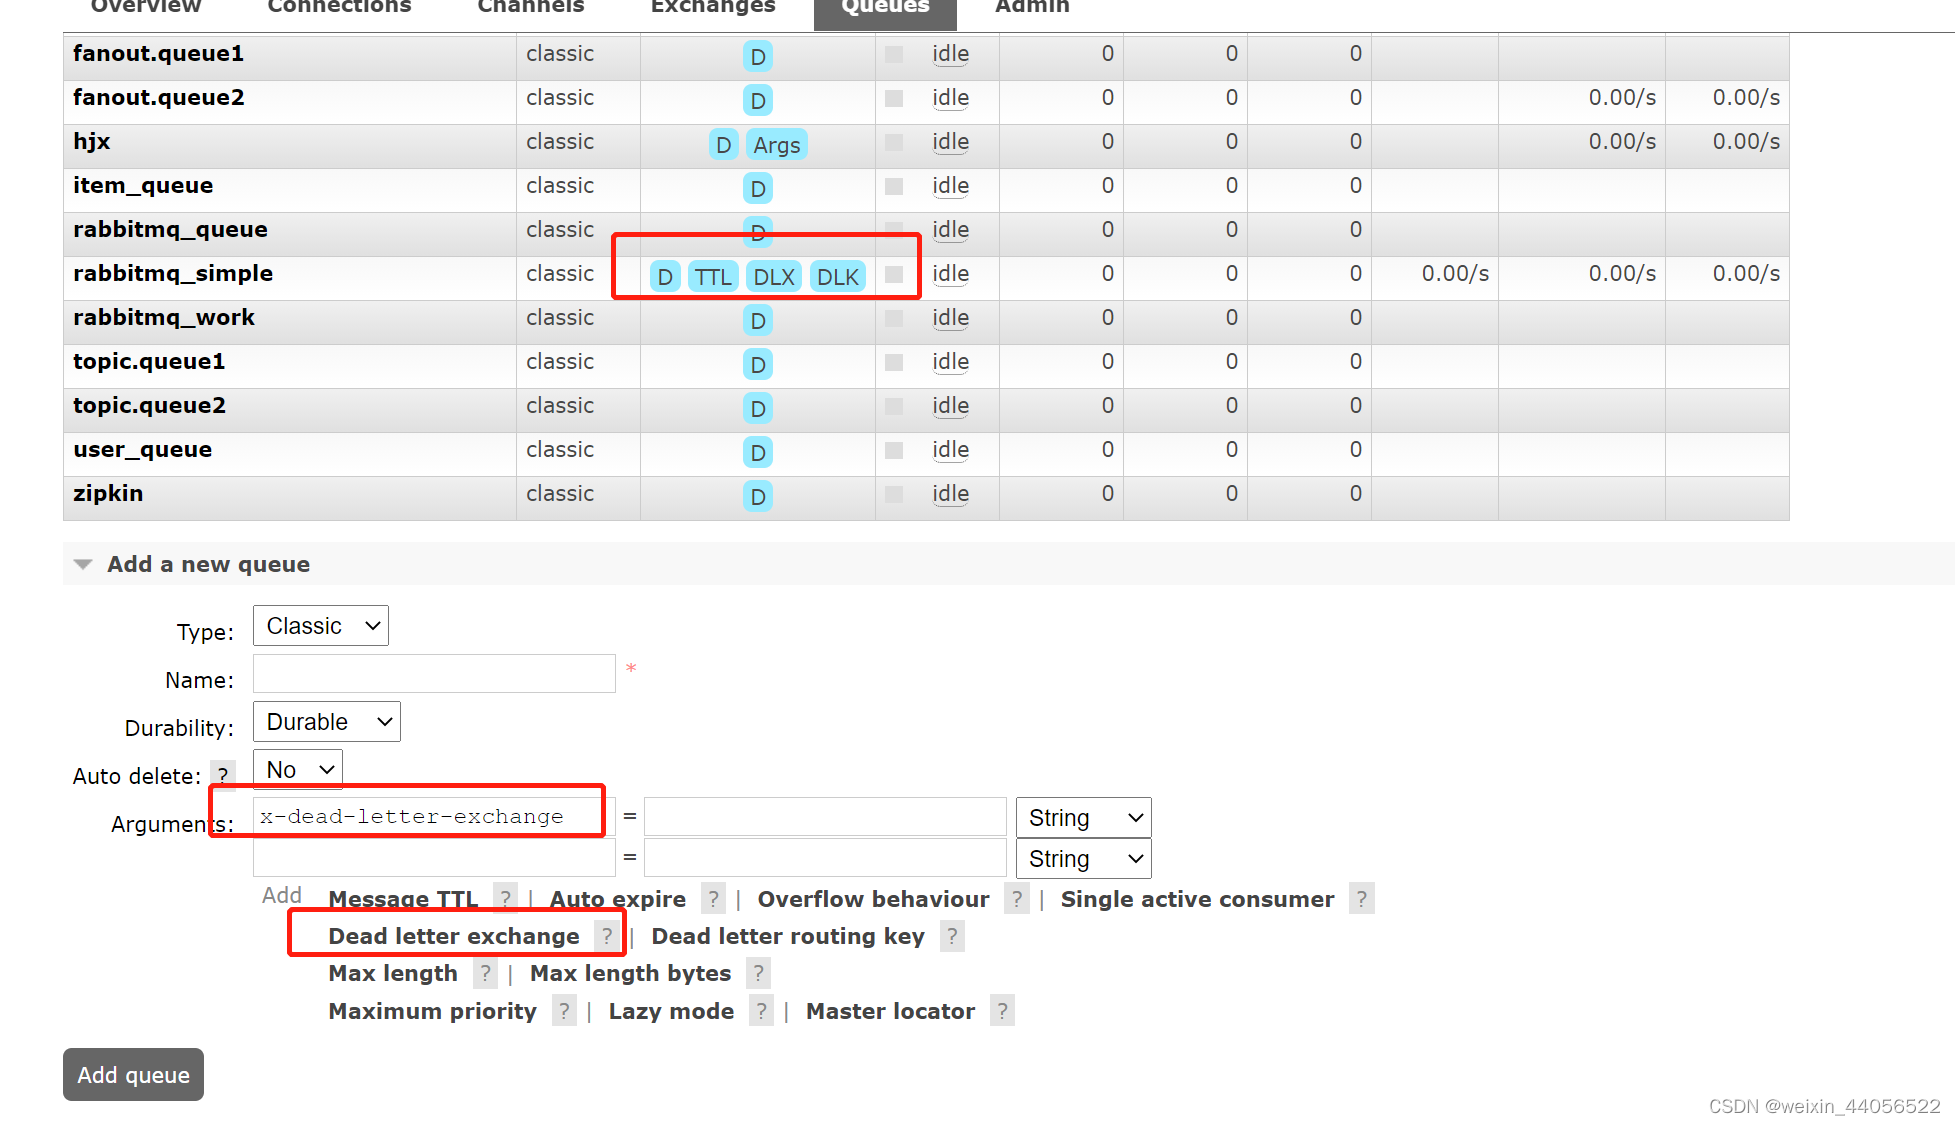The image size is (1955, 1125).
Task: Click help icon next to Lazy mode
Action: tap(761, 1011)
